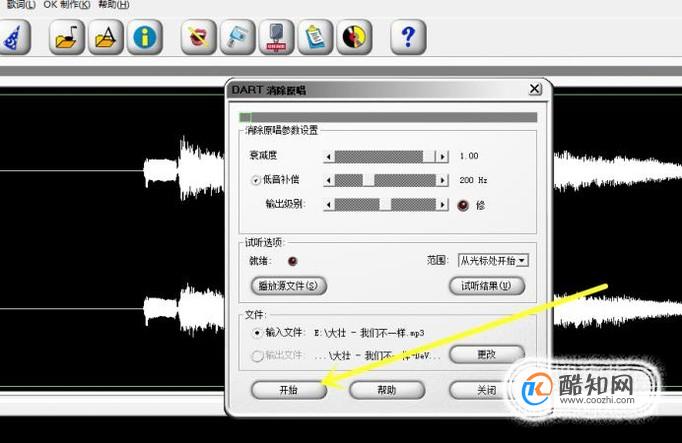Click the 开始 button

point(289,390)
